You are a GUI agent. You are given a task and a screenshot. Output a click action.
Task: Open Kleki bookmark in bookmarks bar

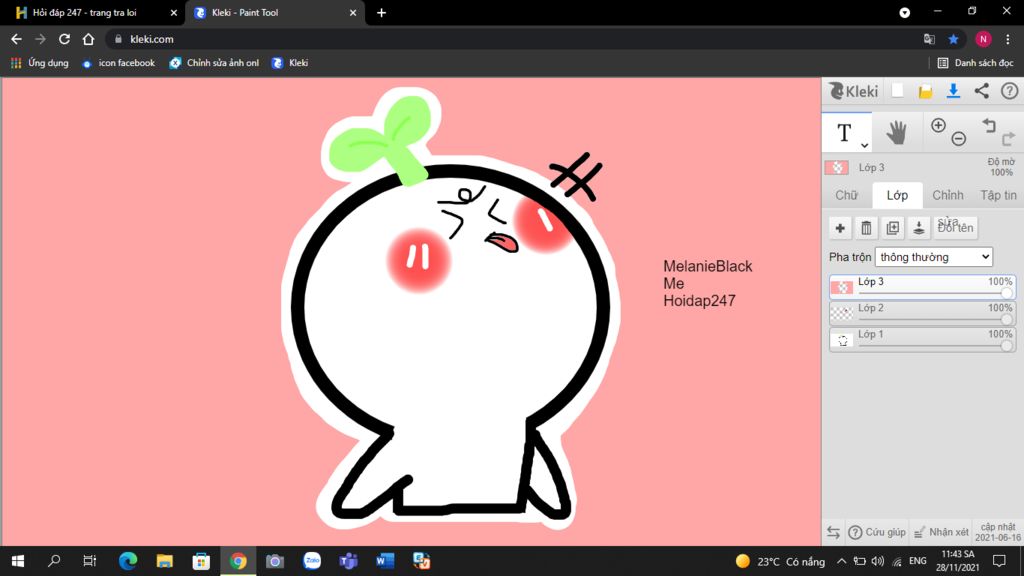[290, 63]
